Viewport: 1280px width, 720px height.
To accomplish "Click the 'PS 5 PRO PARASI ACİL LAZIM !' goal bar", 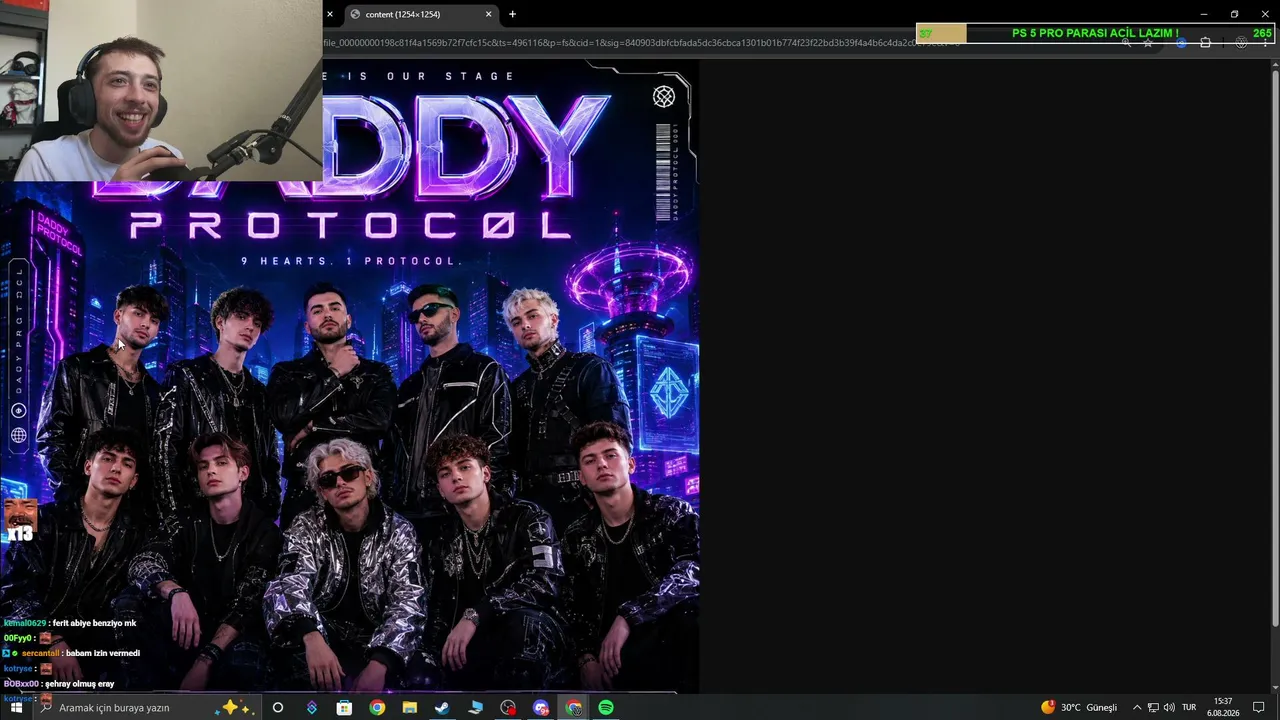I will pyautogui.click(x=1095, y=33).
